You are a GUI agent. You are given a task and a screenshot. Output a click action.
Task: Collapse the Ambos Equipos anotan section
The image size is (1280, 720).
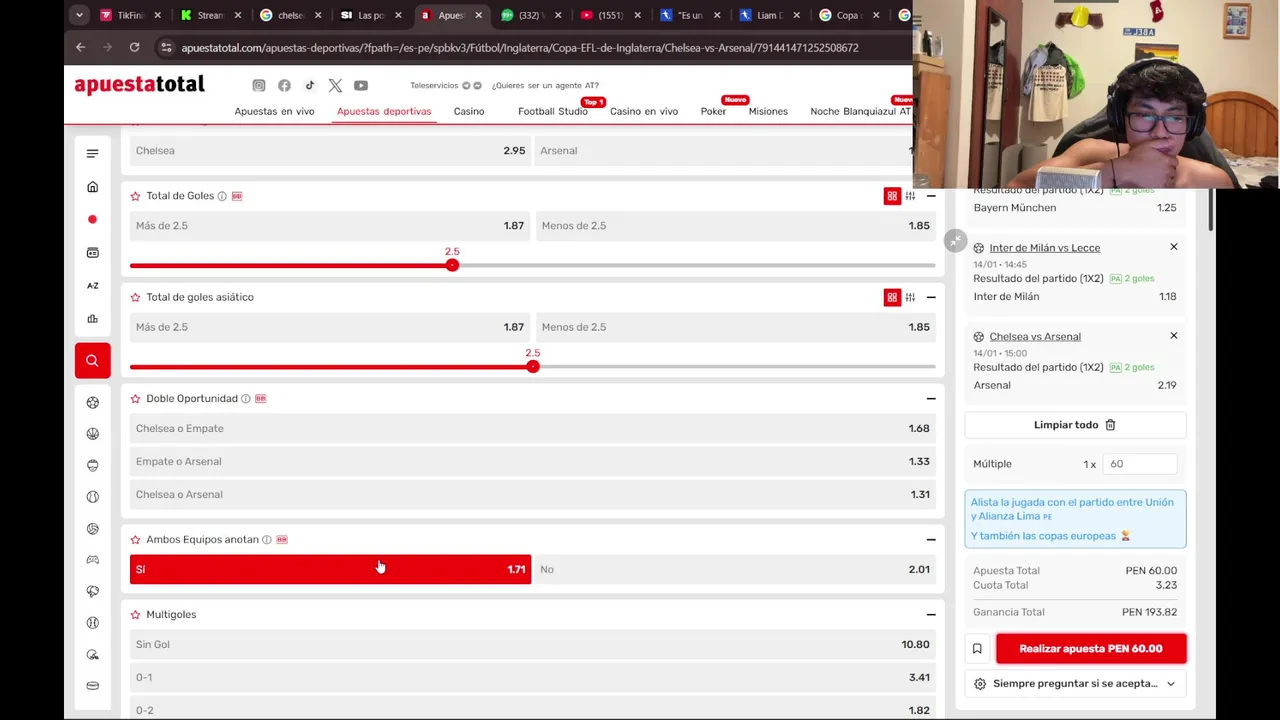click(x=931, y=539)
